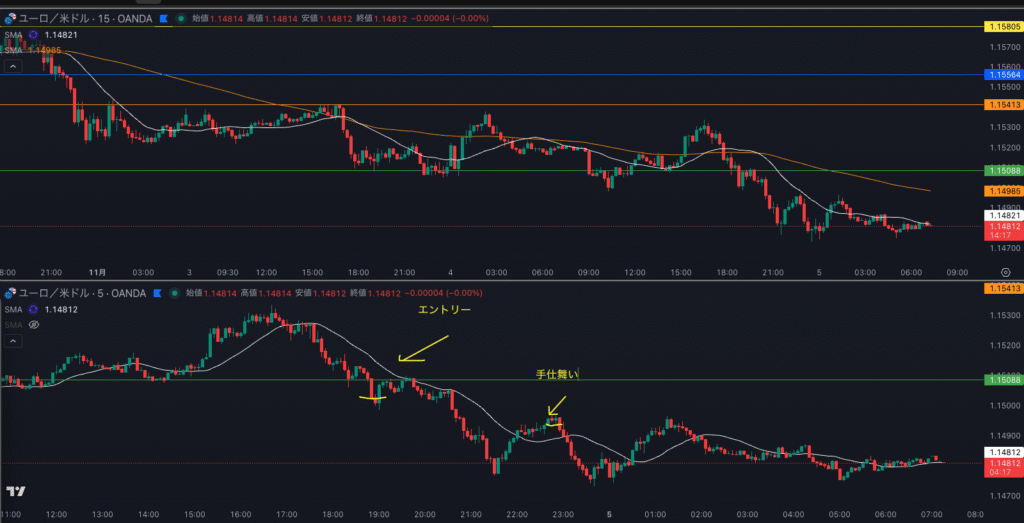Viewport: 1024px width, 523px height.
Task: Collapse the indicator legend in the lower chart
Action: click(x=13, y=341)
